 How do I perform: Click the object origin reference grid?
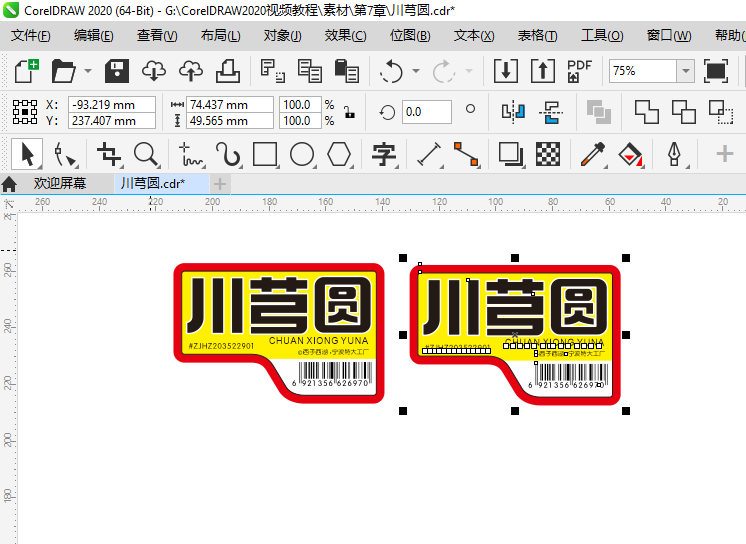(25, 112)
